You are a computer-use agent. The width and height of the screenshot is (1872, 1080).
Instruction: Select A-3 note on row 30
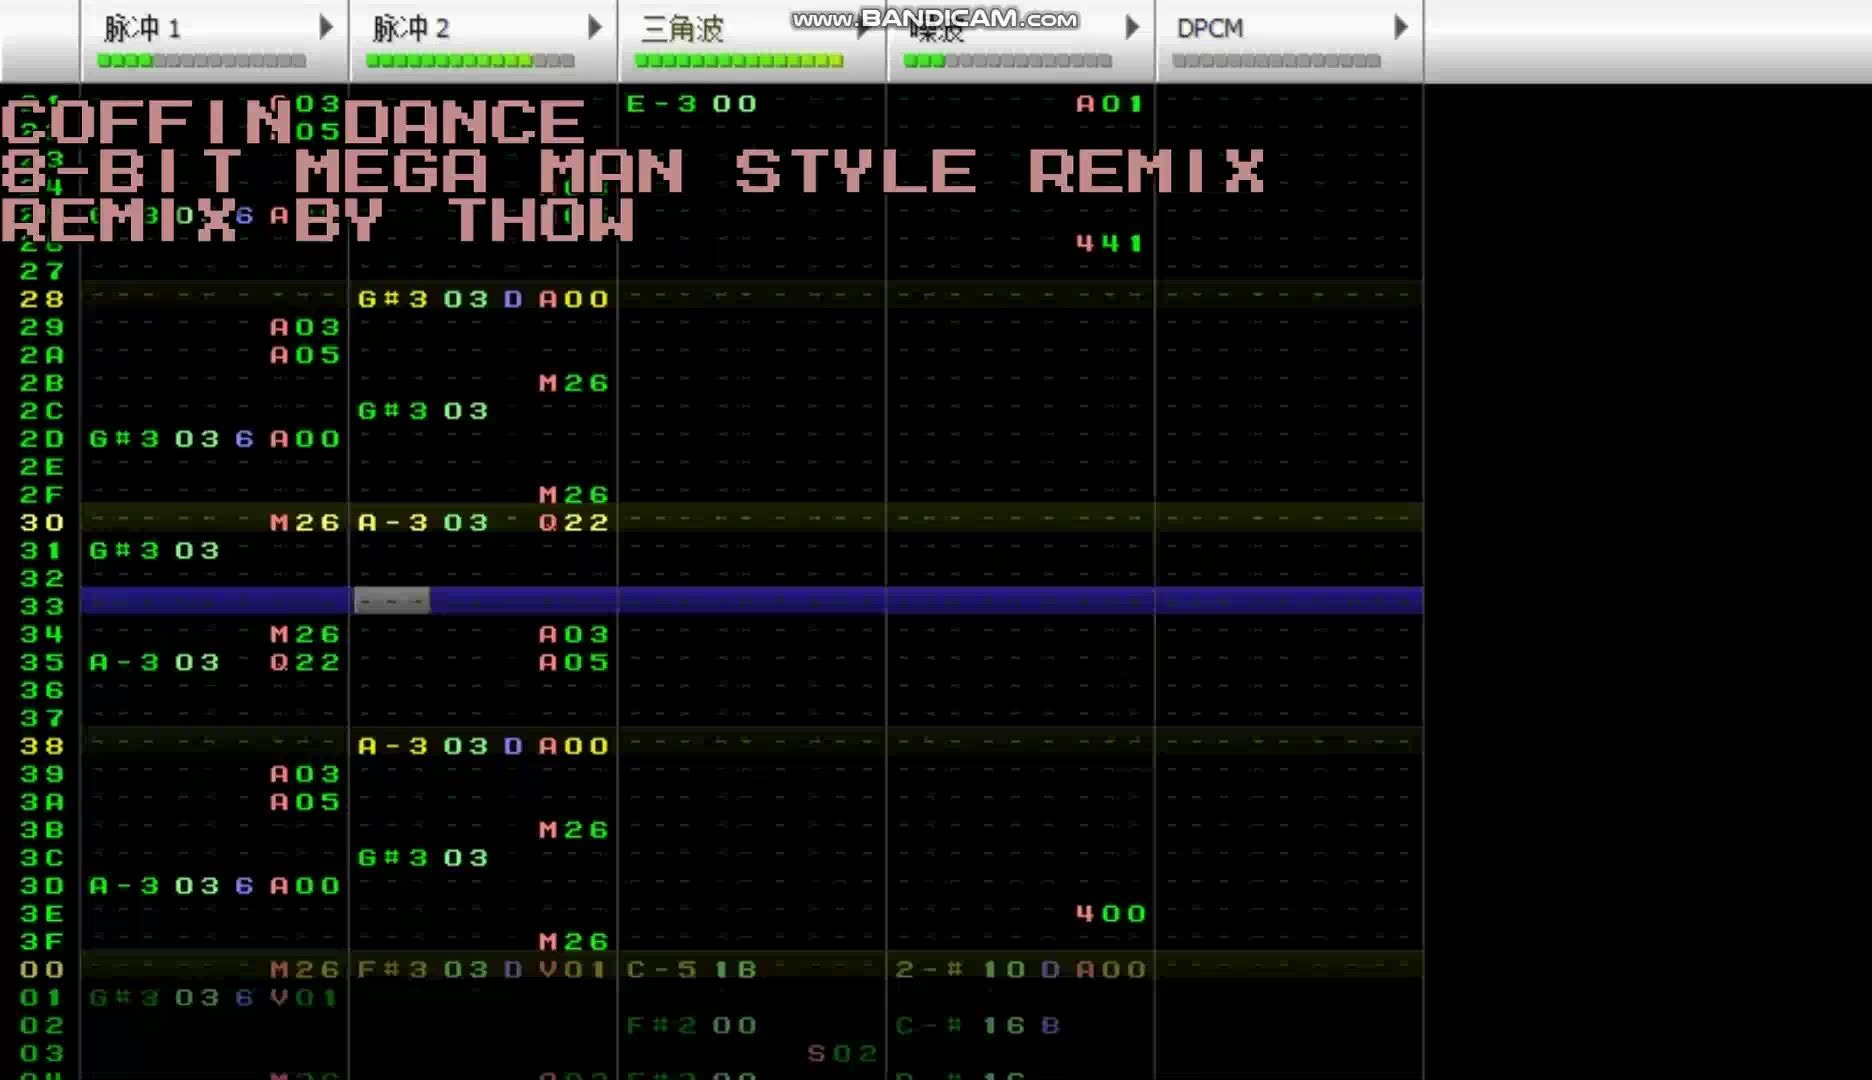point(393,523)
